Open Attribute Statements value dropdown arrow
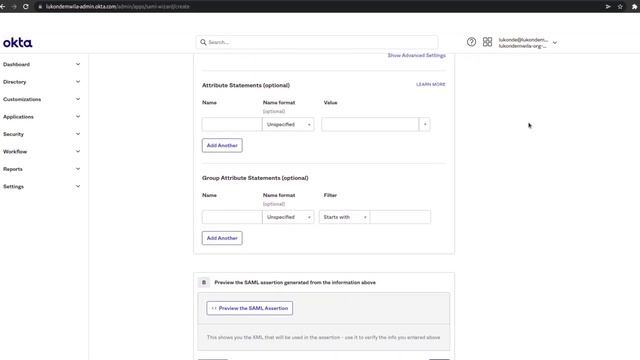640x360 pixels. click(425, 124)
